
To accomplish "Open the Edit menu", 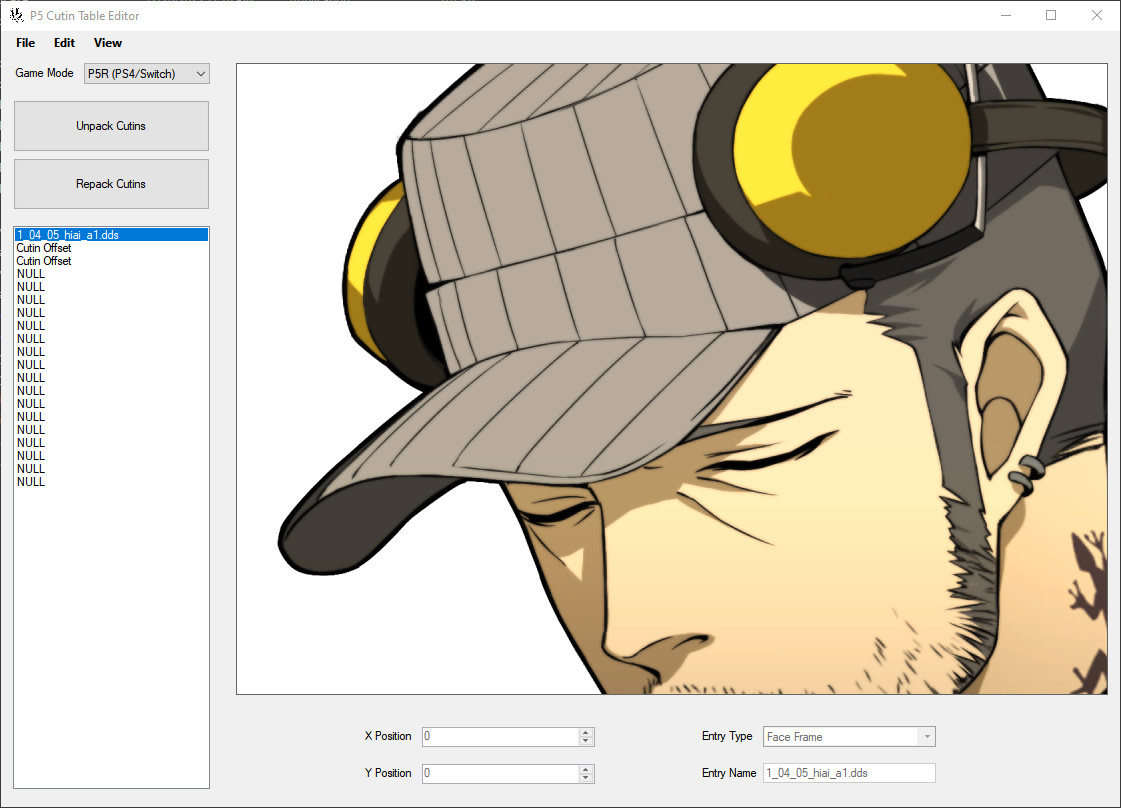I will 63,43.
